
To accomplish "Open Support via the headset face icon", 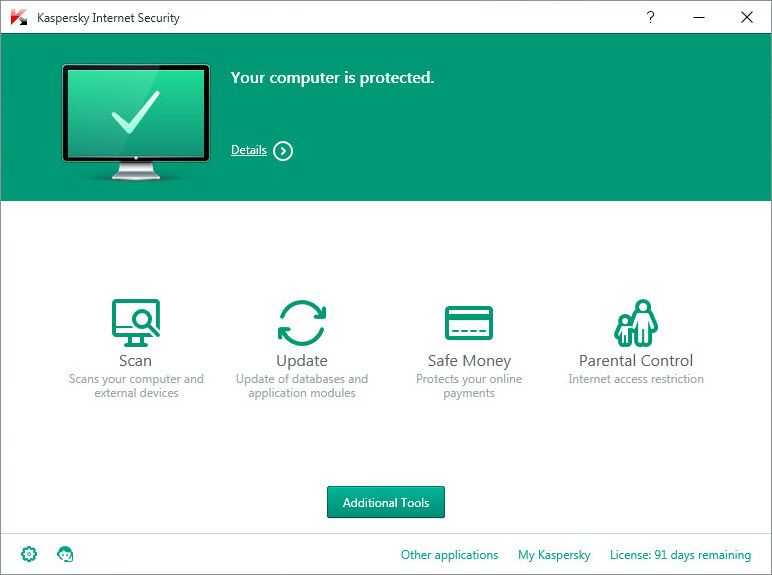I will [x=66, y=554].
